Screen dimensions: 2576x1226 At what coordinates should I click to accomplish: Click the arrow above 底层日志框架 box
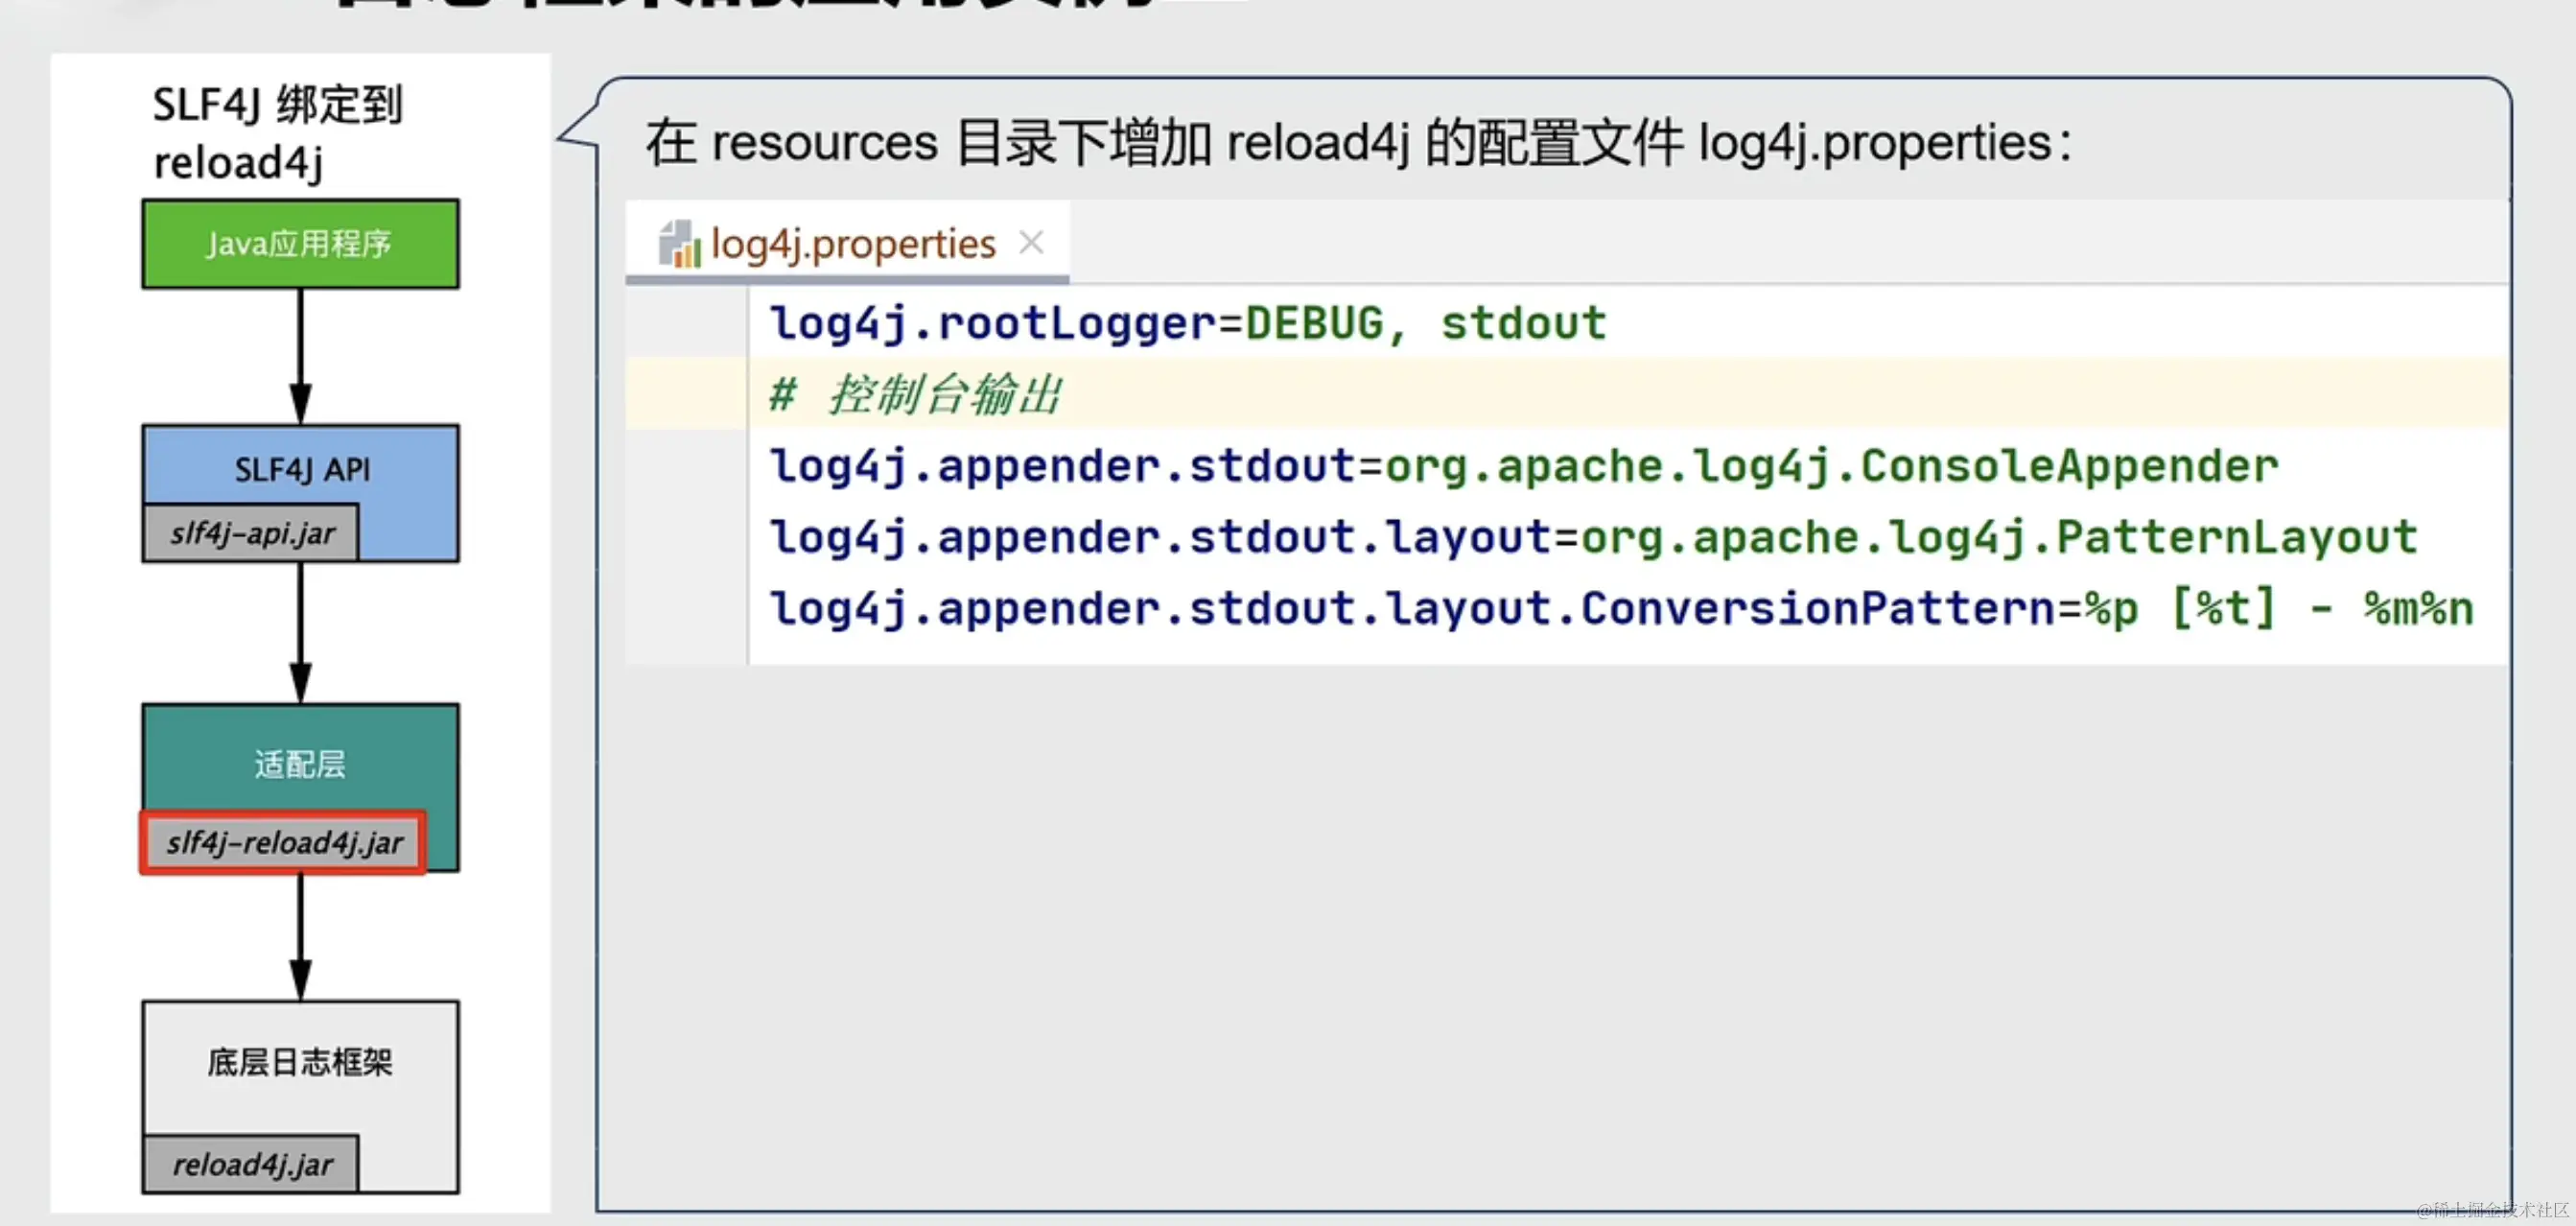(x=300, y=937)
